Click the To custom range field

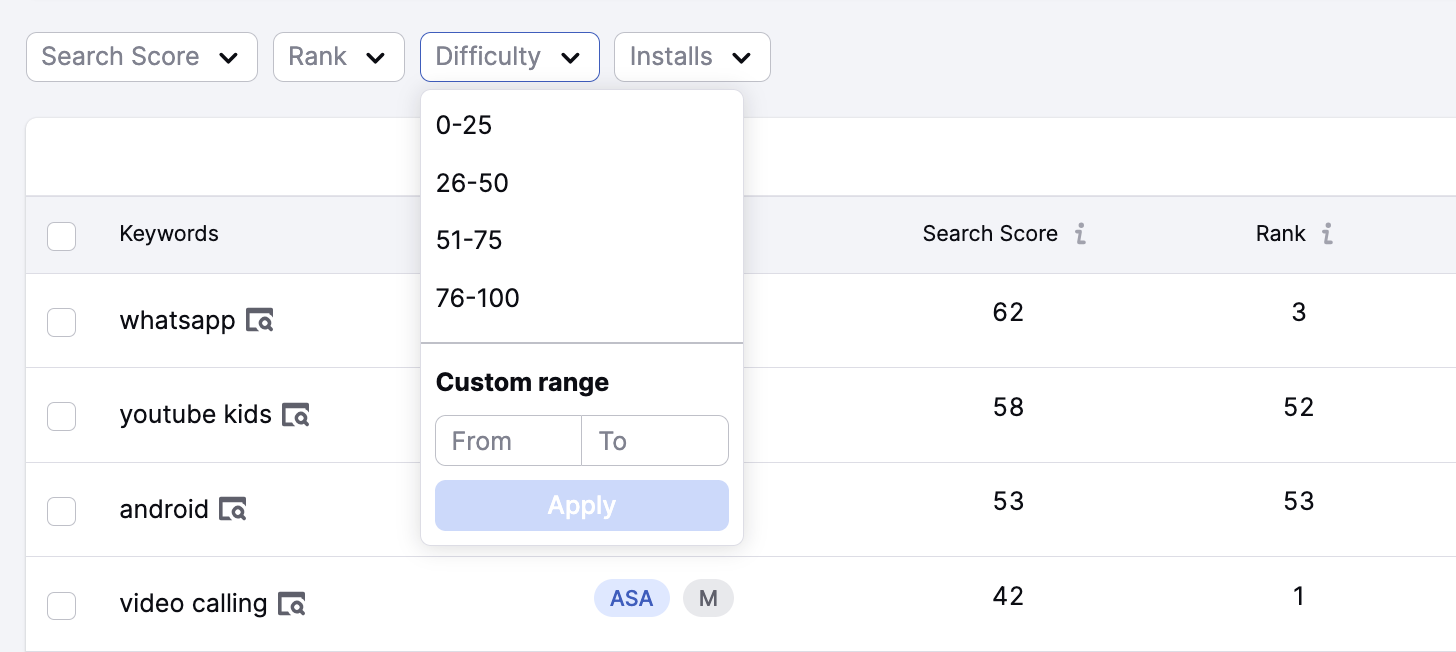[x=654, y=440]
